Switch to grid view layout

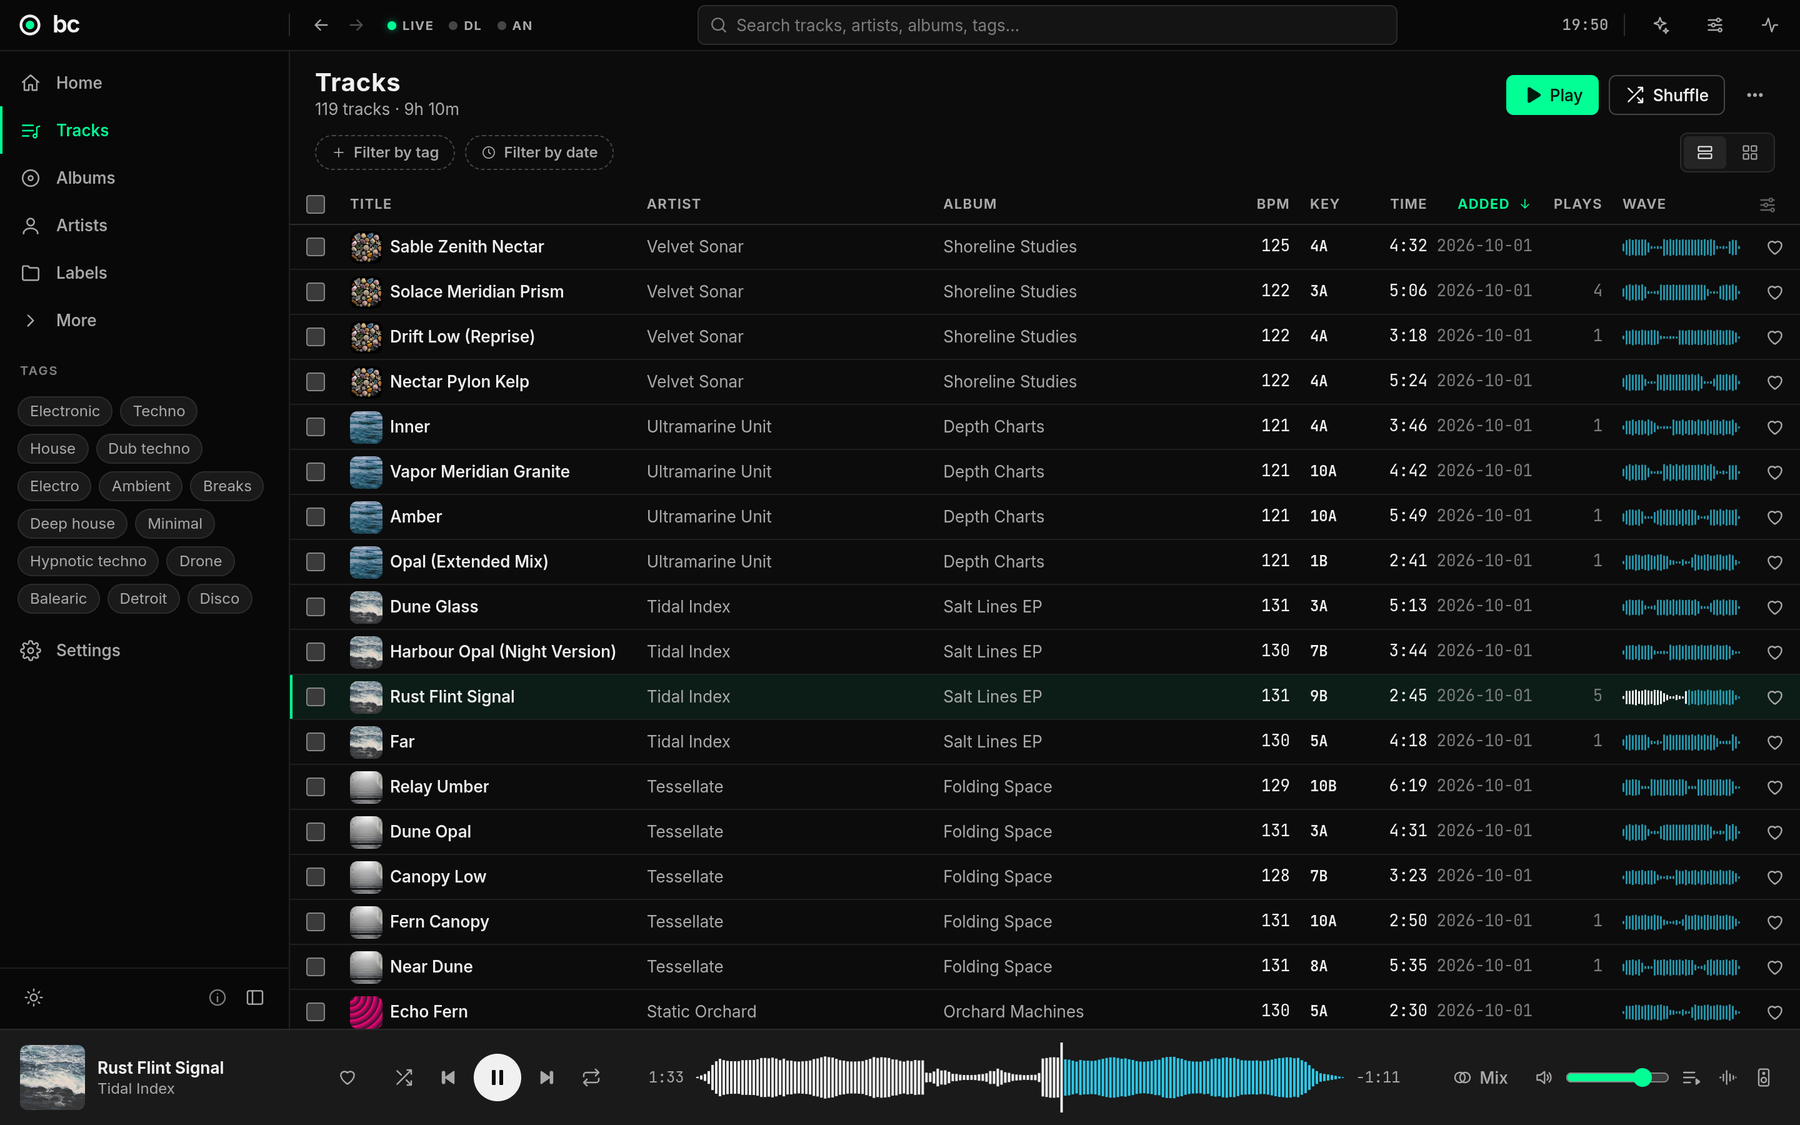click(x=1750, y=152)
